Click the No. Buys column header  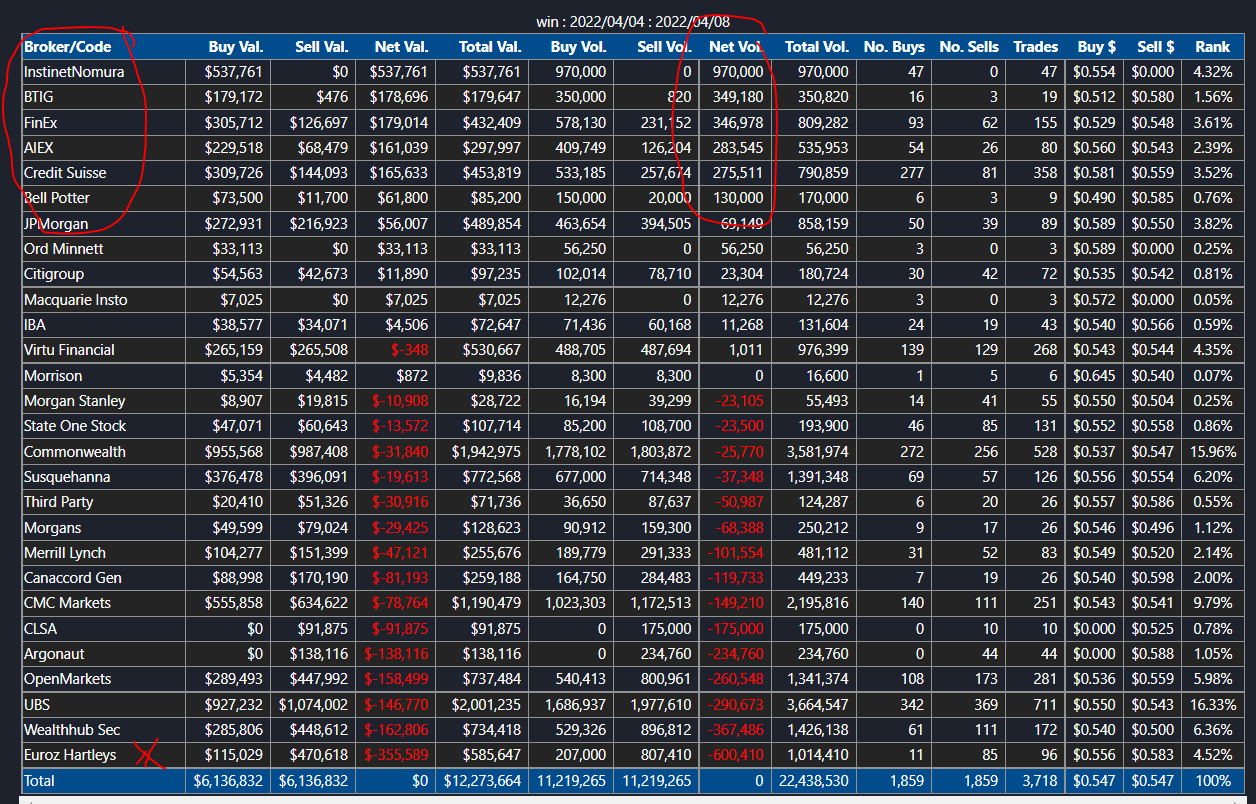tap(893, 46)
